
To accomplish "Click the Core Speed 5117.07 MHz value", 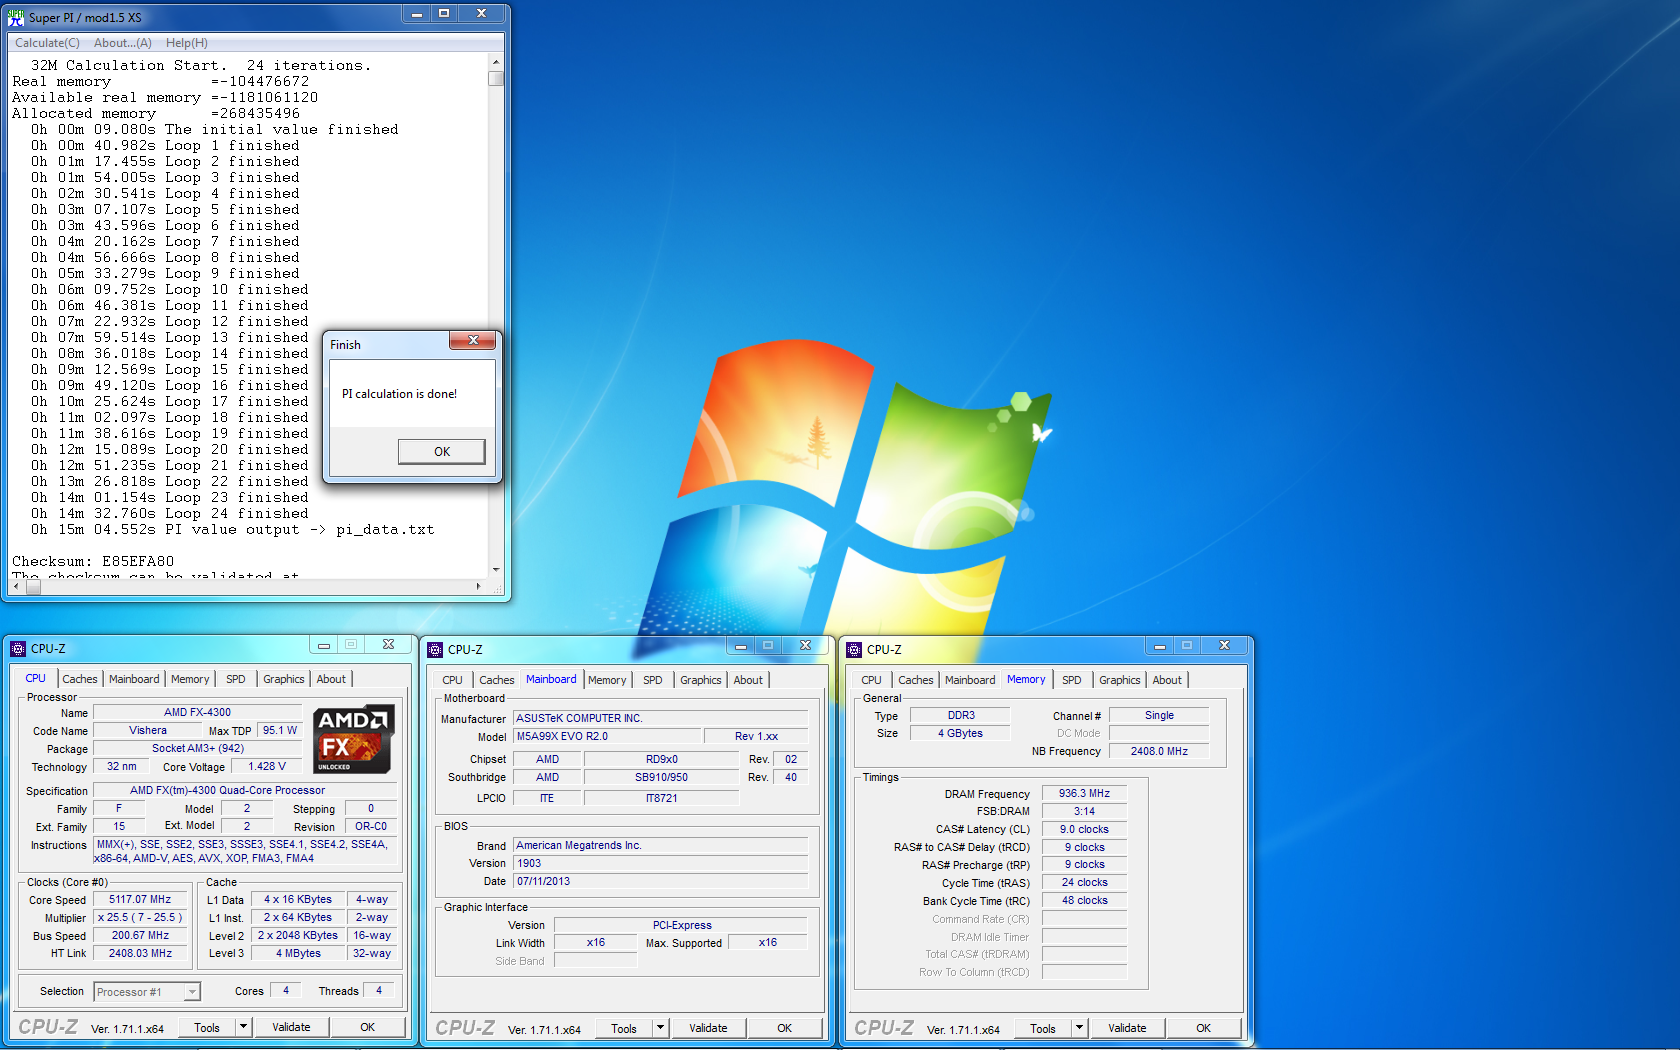I will 140,899.
